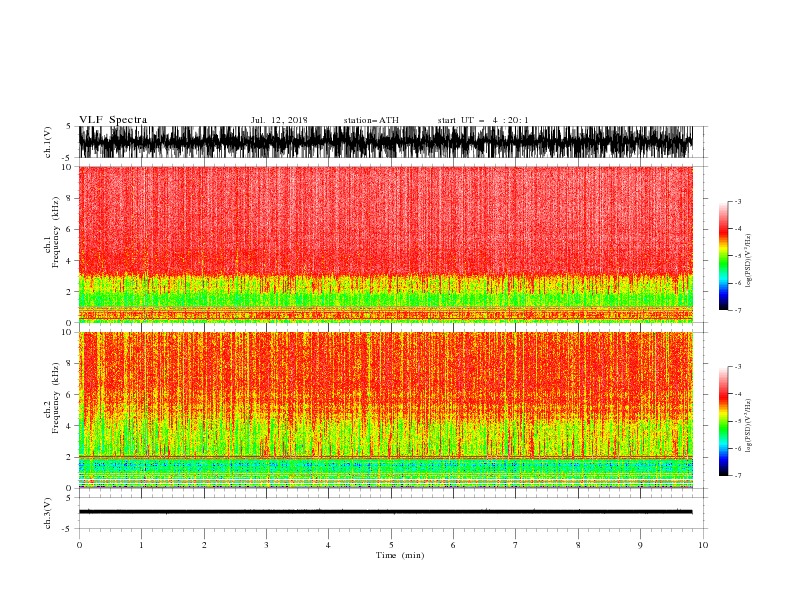Select the date "Jul. 12, 2018"
Viewport: 792px width, 612px height.
pyautogui.click(x=279, y=120)
